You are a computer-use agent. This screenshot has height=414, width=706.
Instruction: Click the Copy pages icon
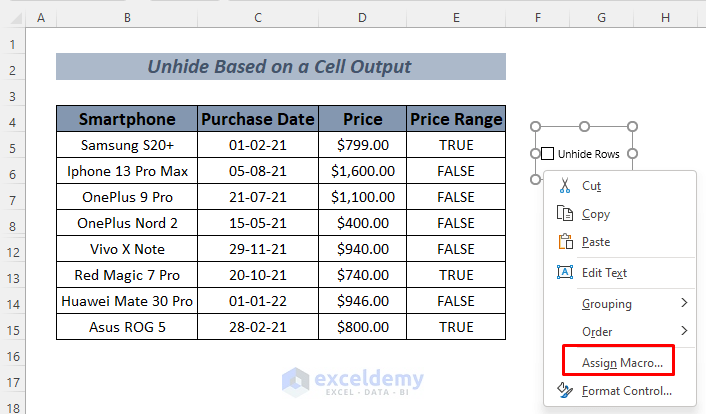tap(565, 213)
